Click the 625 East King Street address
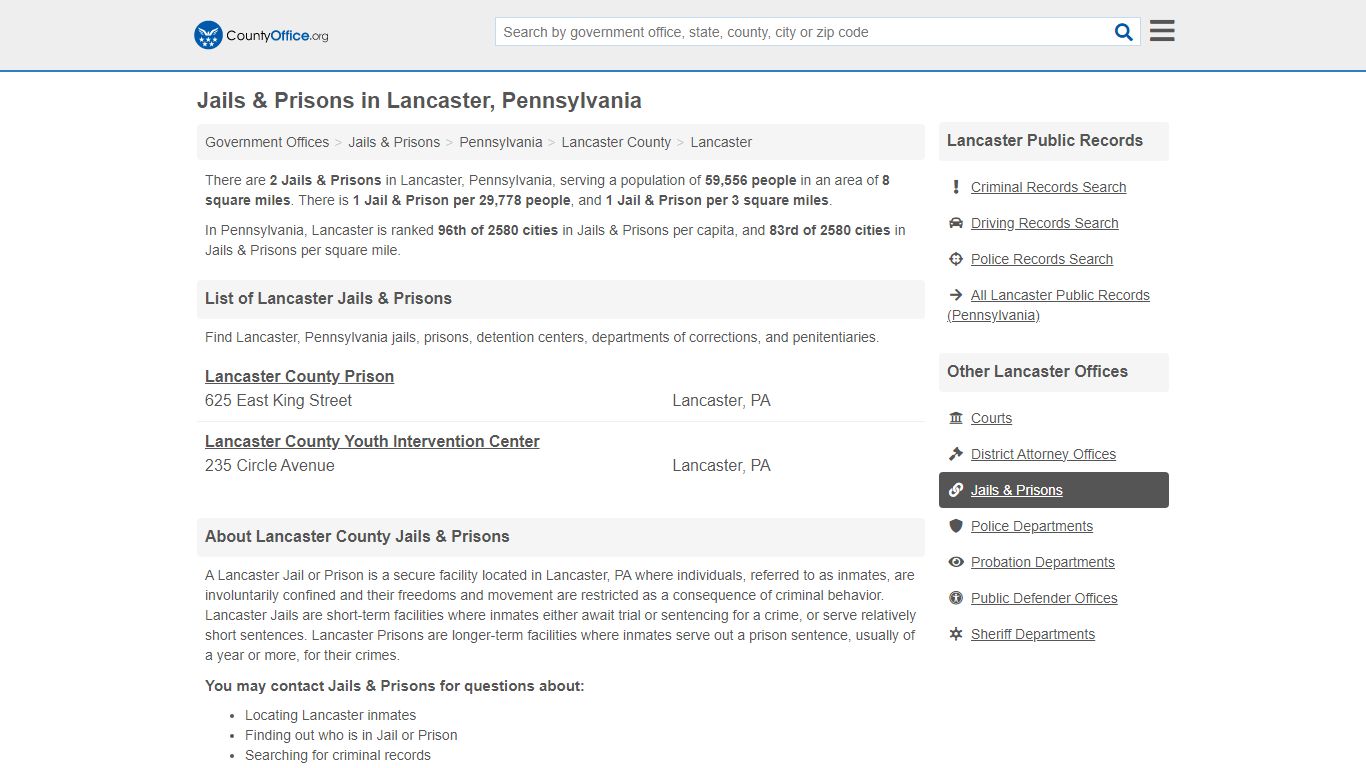The height and width of the screenshot is (768, 1366). tap(278, 400)
